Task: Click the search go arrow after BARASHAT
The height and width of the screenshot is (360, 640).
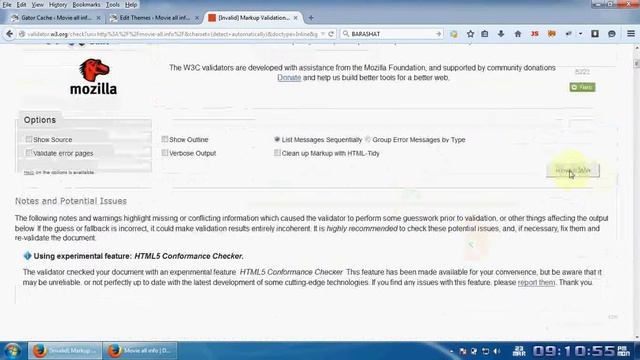Action: click(438, 34)
